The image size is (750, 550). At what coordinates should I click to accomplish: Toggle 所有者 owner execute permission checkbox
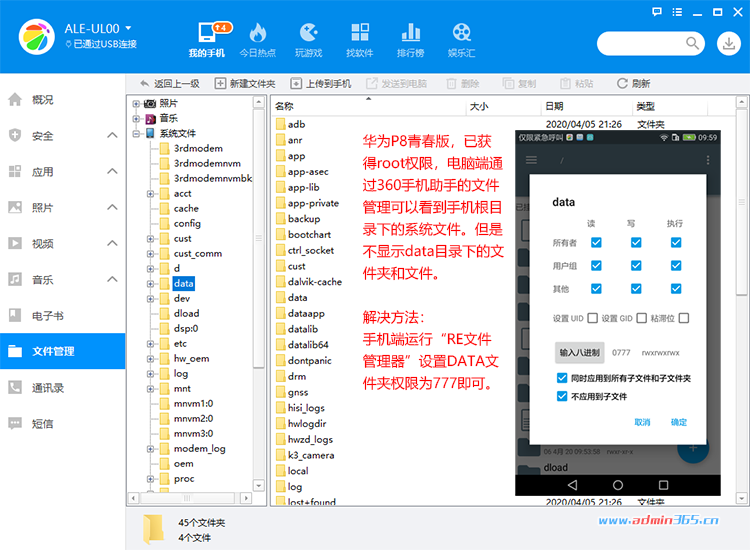click(x=676, y=242)
